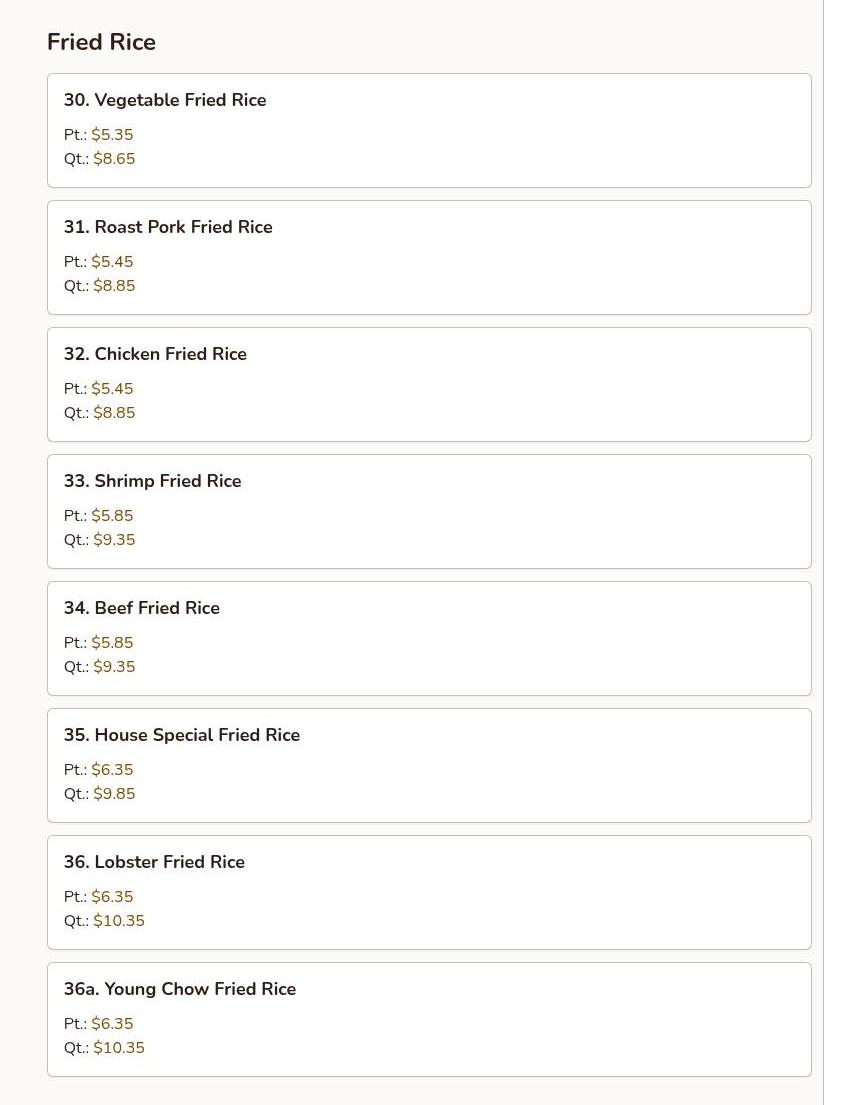Image resolution: width=844 pixels, height=1105 pixels.
Task: Click the Young Chow Fried Rice quart price
Action: [119, 1048]
